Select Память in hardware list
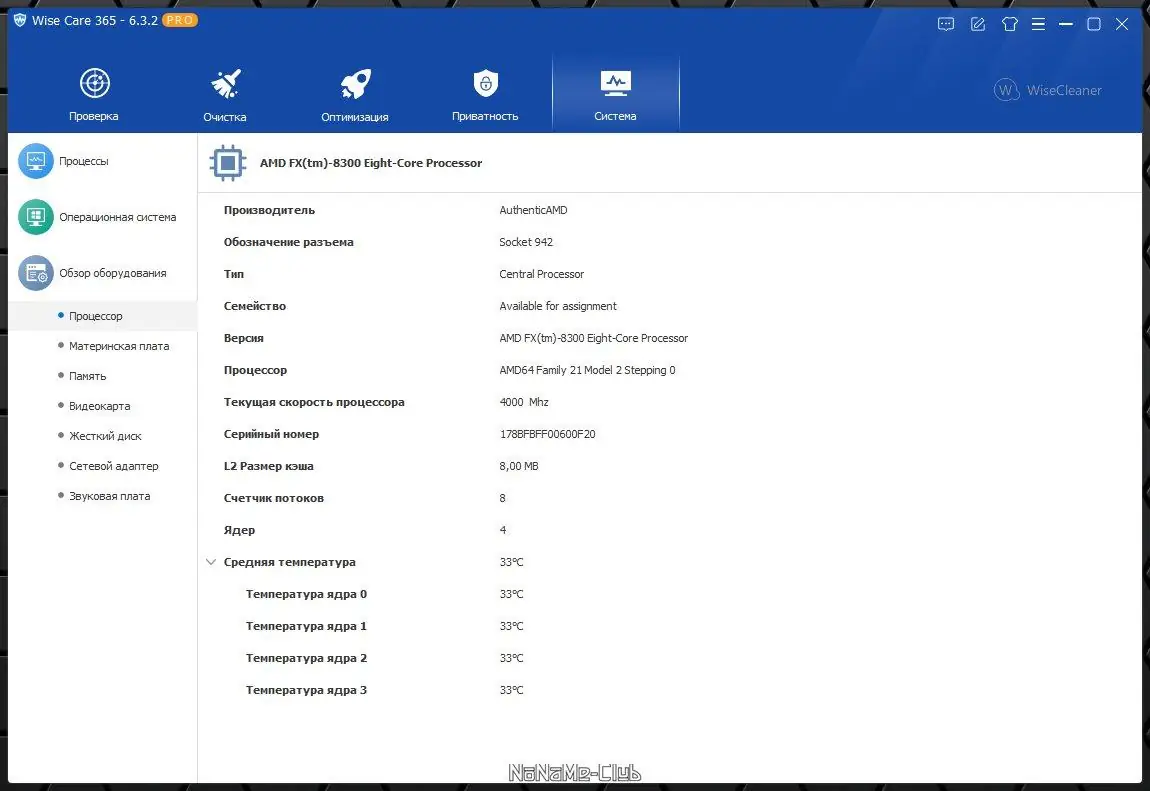Screen dimensions: 1150x791 (87, 376)
